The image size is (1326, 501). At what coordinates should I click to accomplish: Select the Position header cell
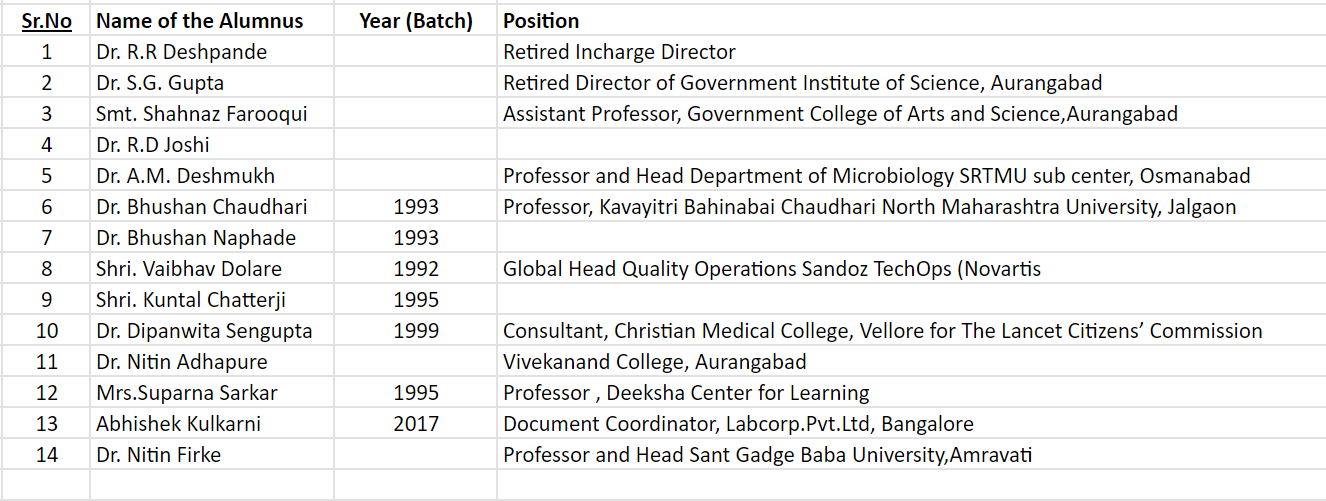pyautogui.click(x=911, y=21)
